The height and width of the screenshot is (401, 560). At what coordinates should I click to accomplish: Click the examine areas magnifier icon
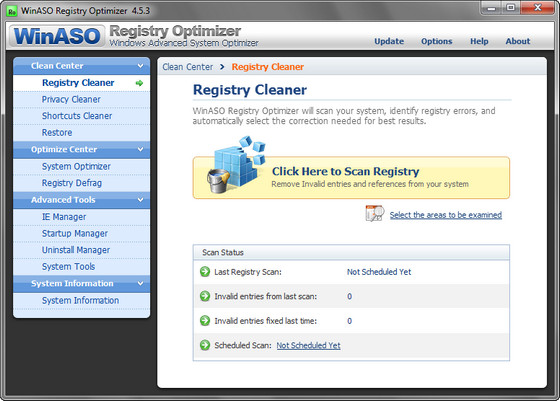(375, 213)
